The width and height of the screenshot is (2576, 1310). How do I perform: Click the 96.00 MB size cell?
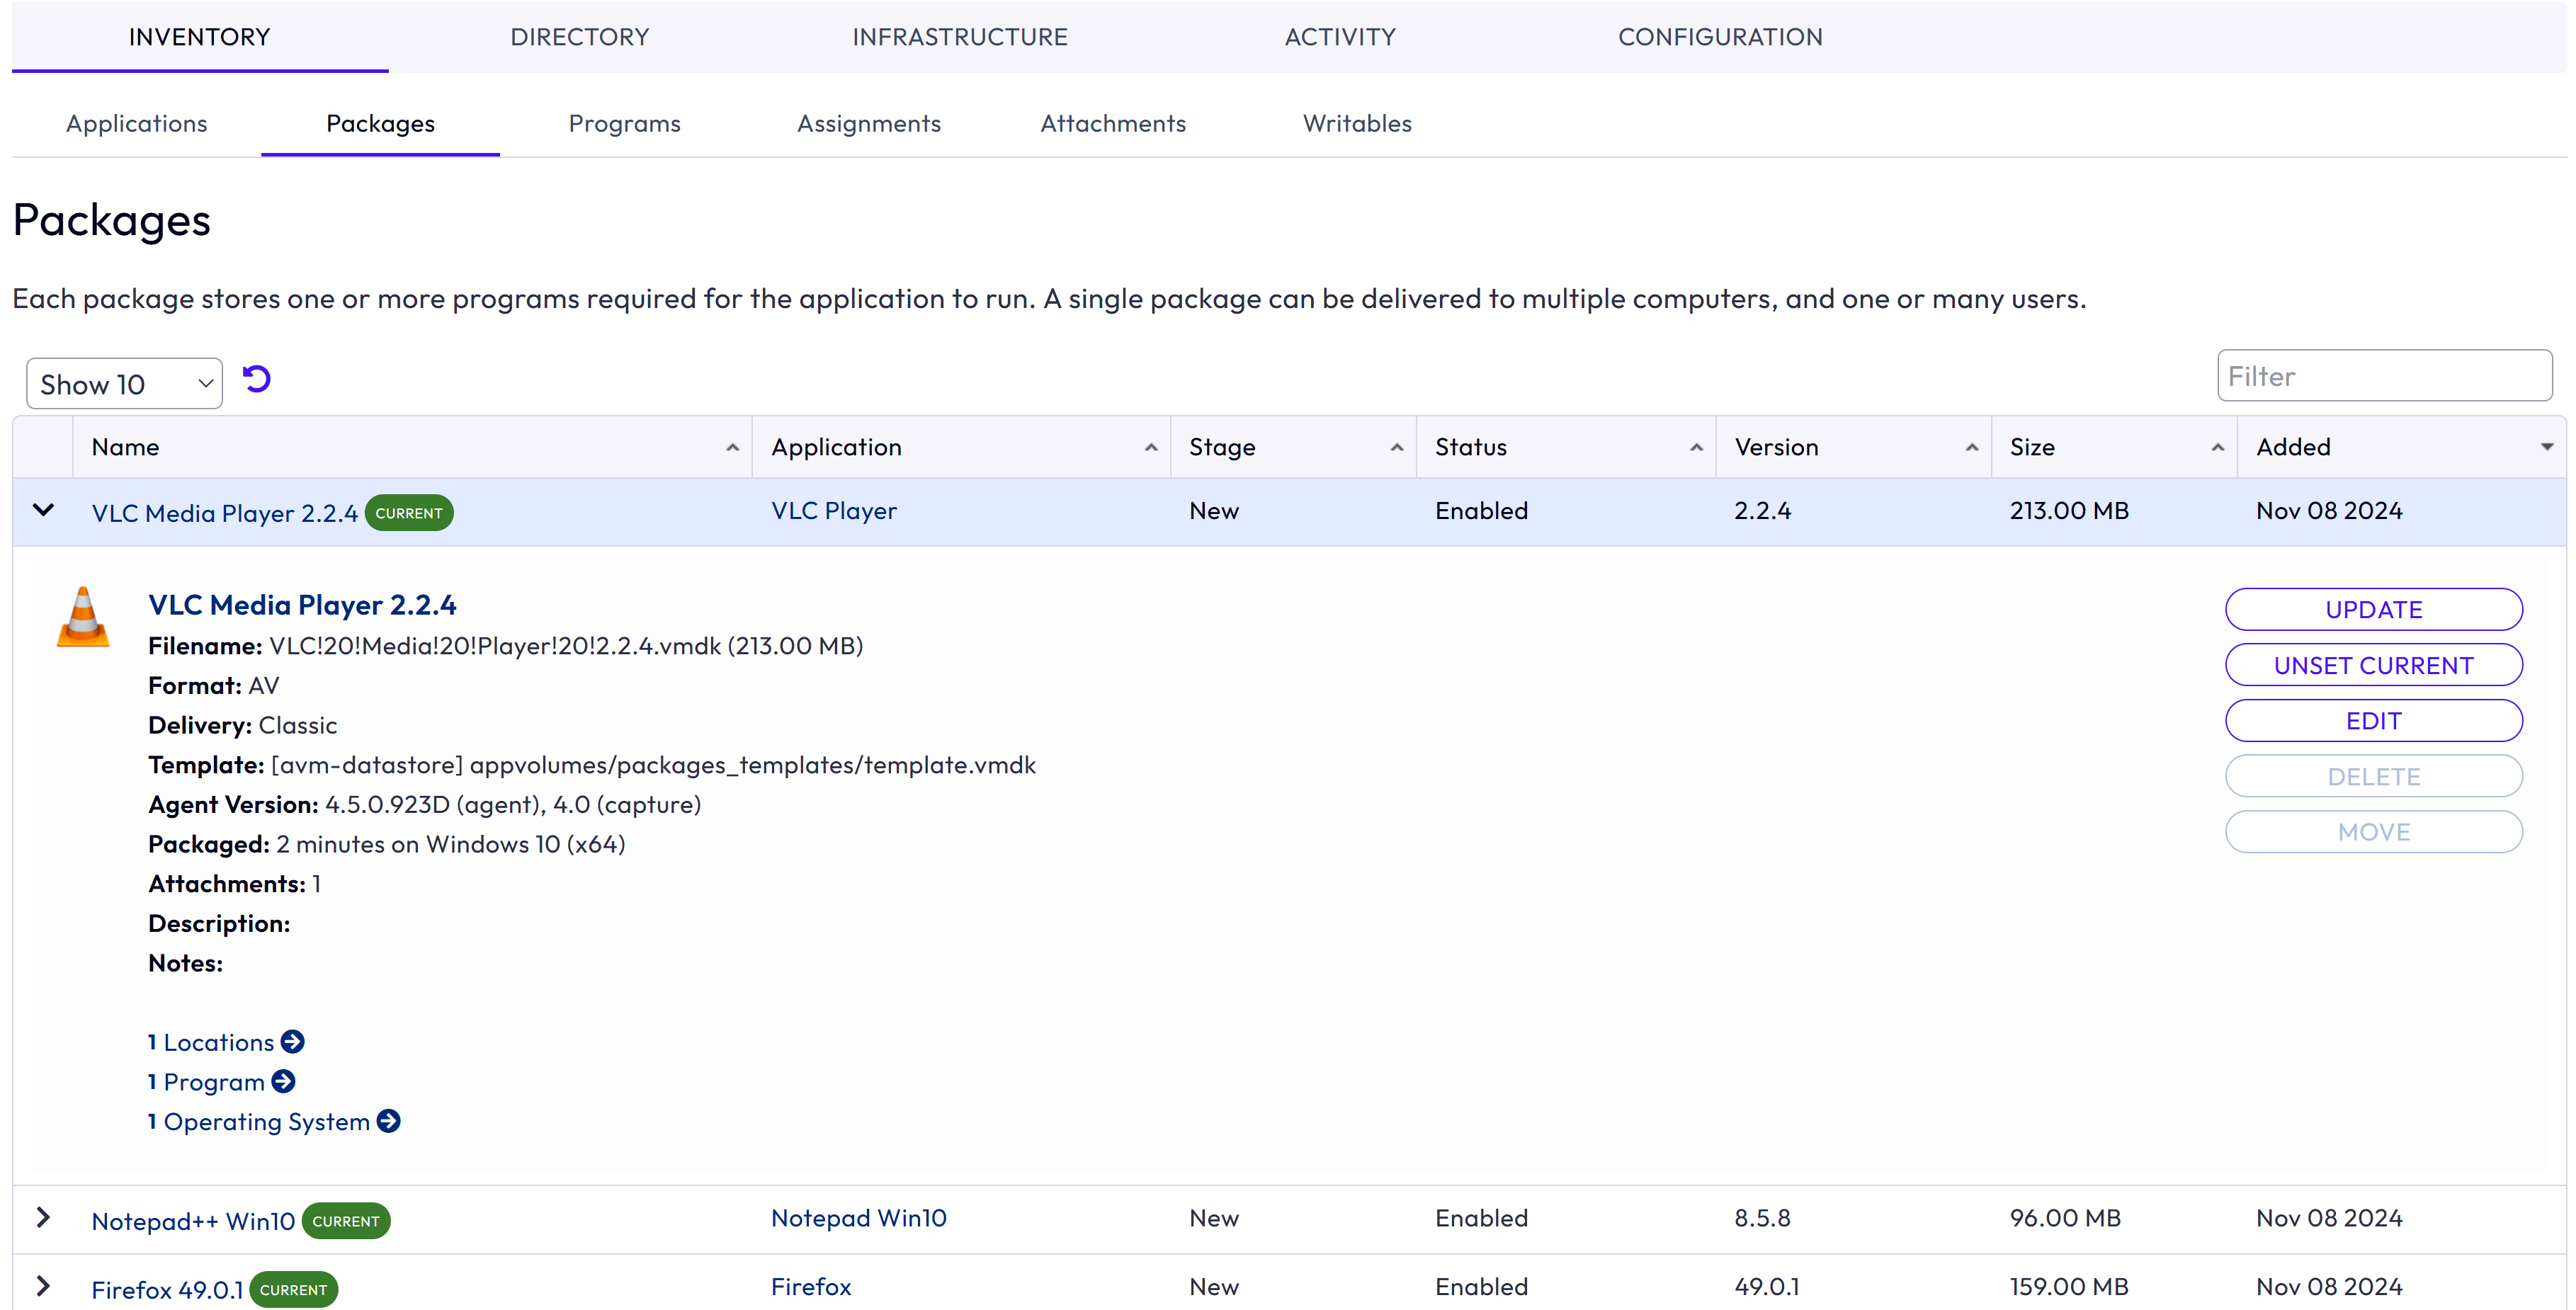[x=2065, y=1218]
